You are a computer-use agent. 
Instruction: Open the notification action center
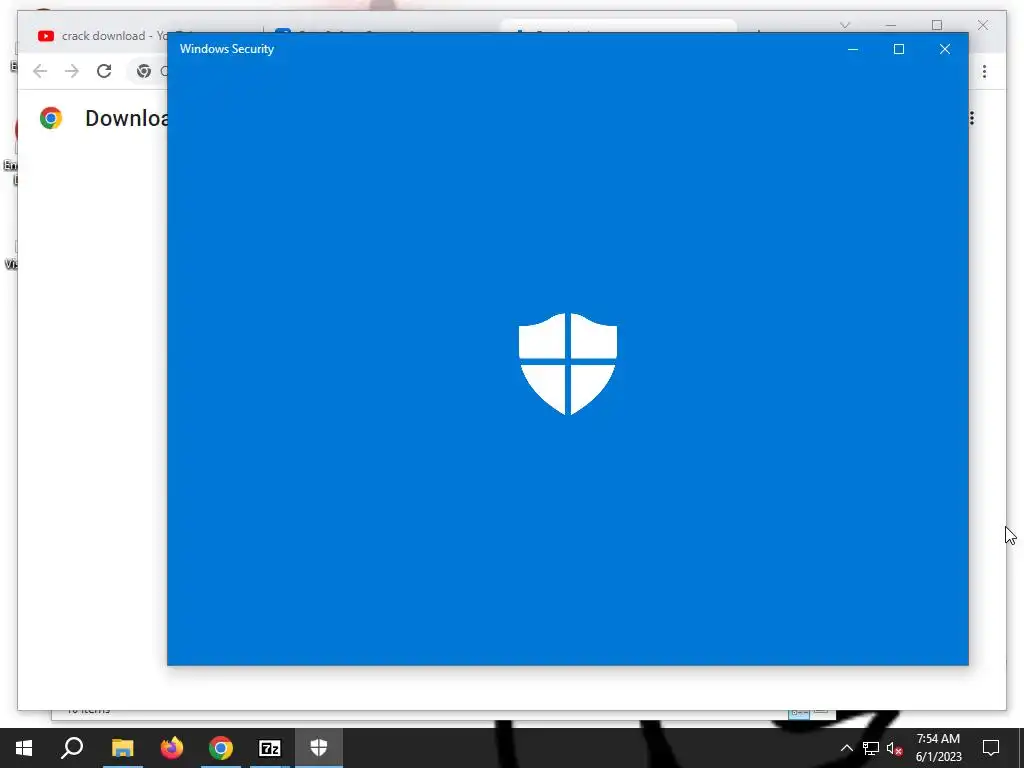point(991,748)
